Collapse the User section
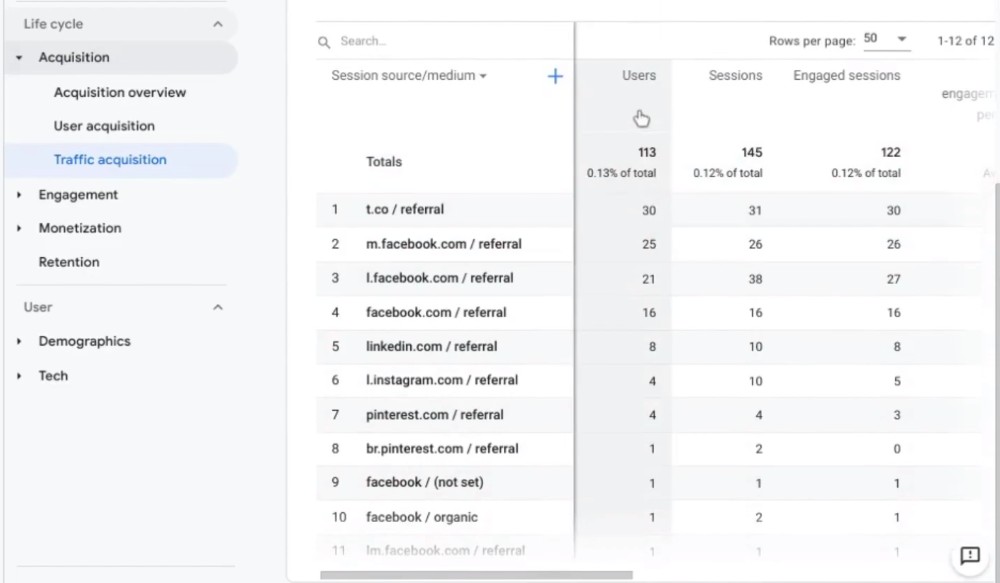This screenshot has height=583, width=1000. click(x=218, y=307)
